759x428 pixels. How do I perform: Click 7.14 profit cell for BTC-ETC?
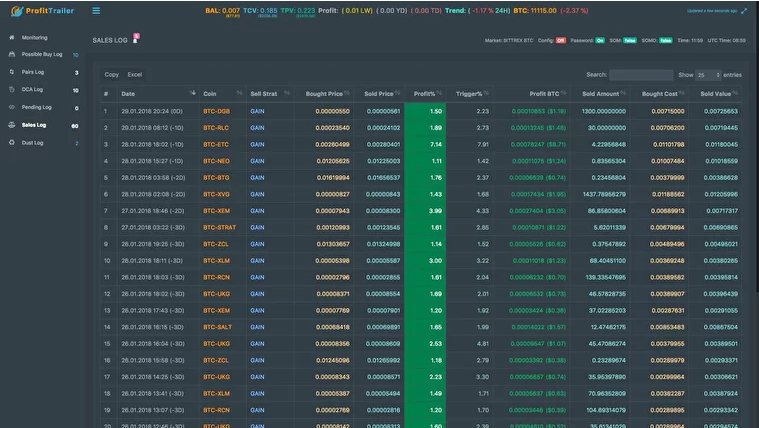(425, 144)
